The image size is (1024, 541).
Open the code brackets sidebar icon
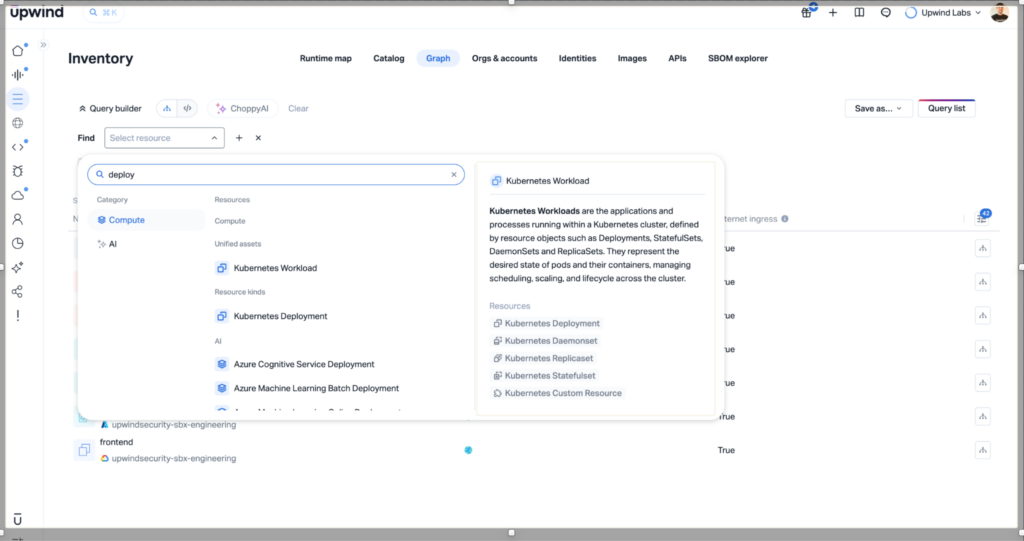click(18, 147)
